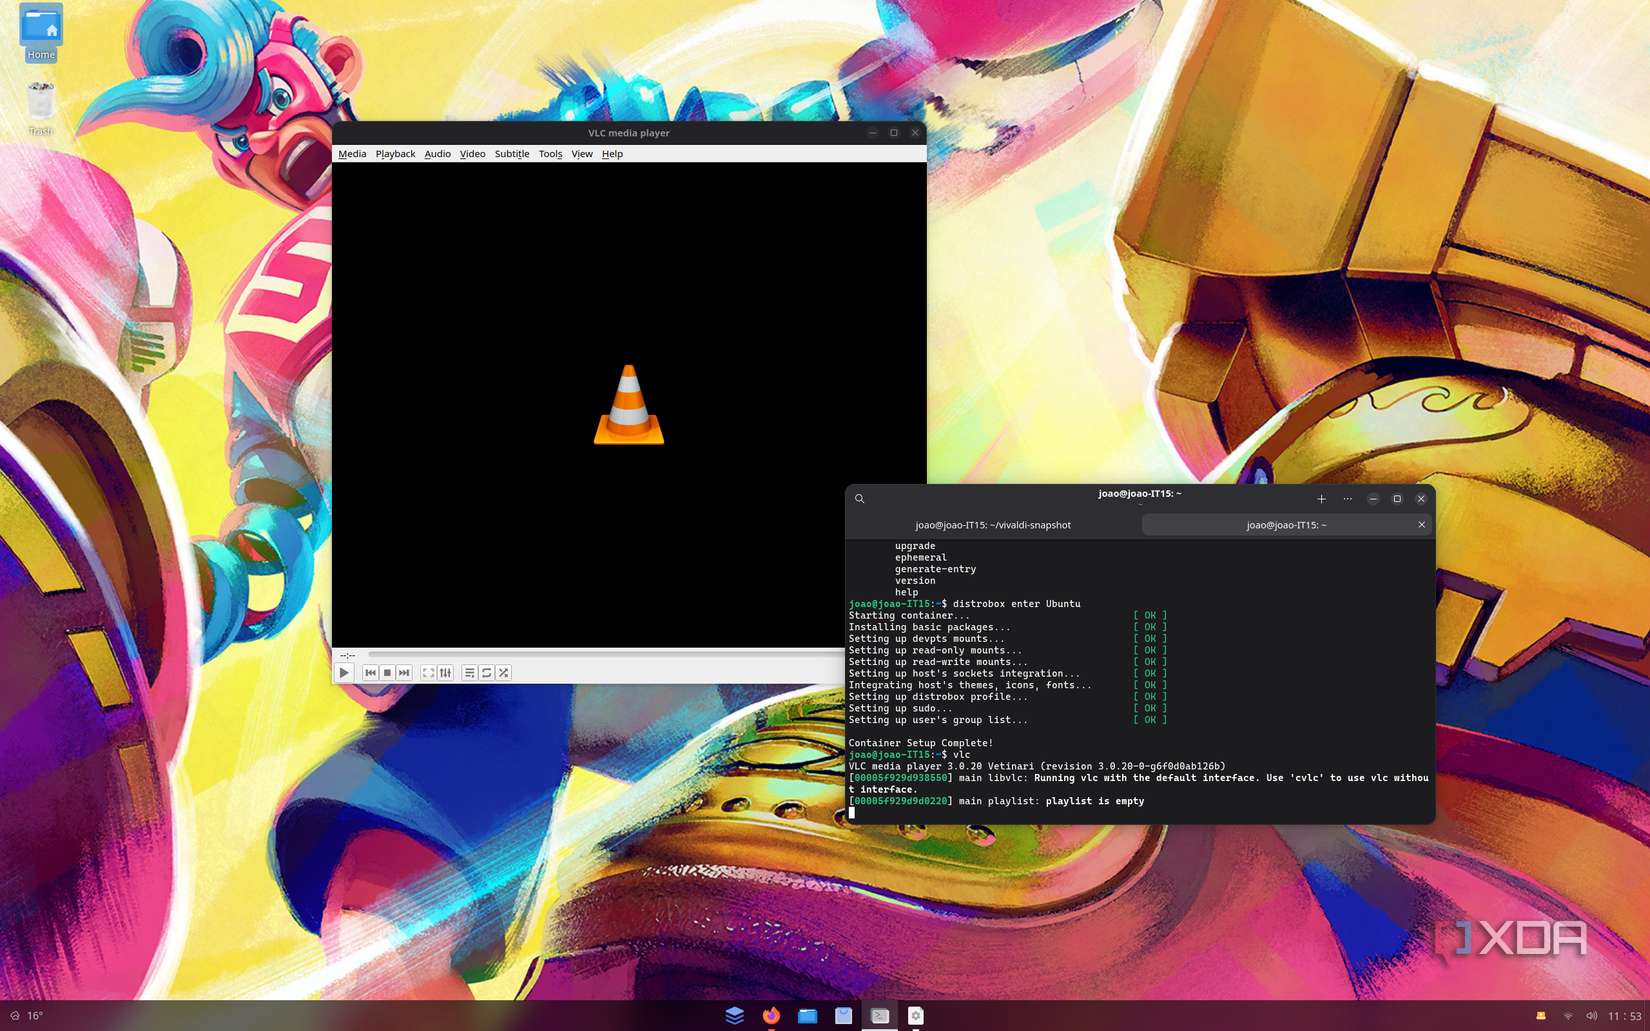The width and height of the screenshot is (1650, 1031).
Task: Enable random shuffle playback
Action: pyautogui.click(x=504, y=673)
